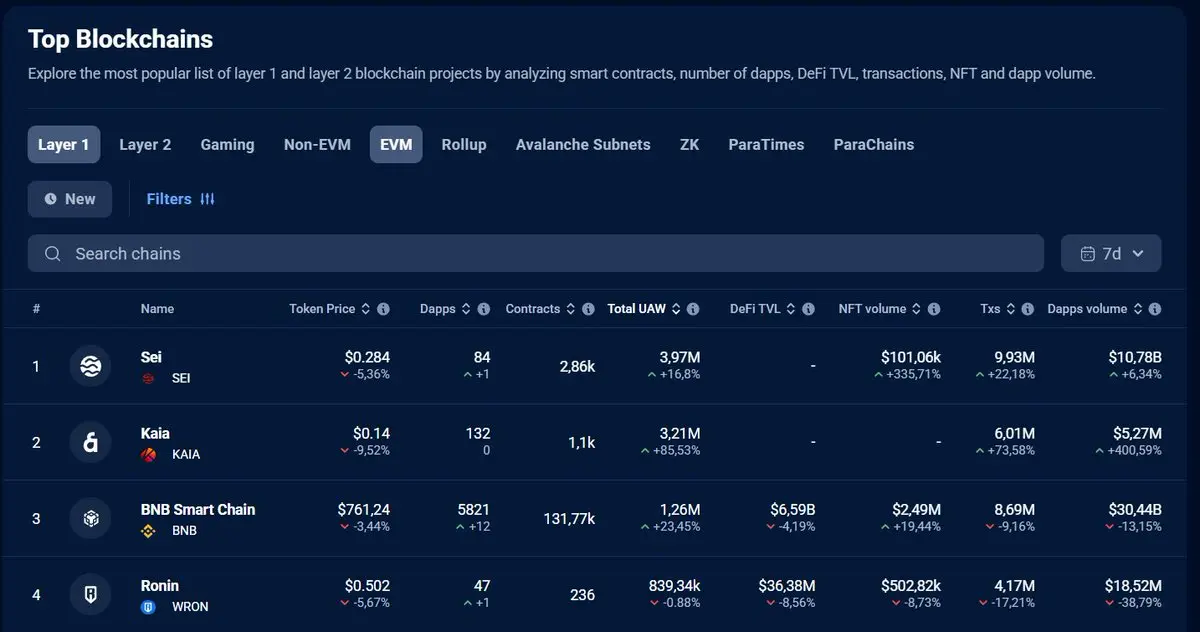Toggle the Non-EVM category chip

pyautogui.click(x=317, y=144)
